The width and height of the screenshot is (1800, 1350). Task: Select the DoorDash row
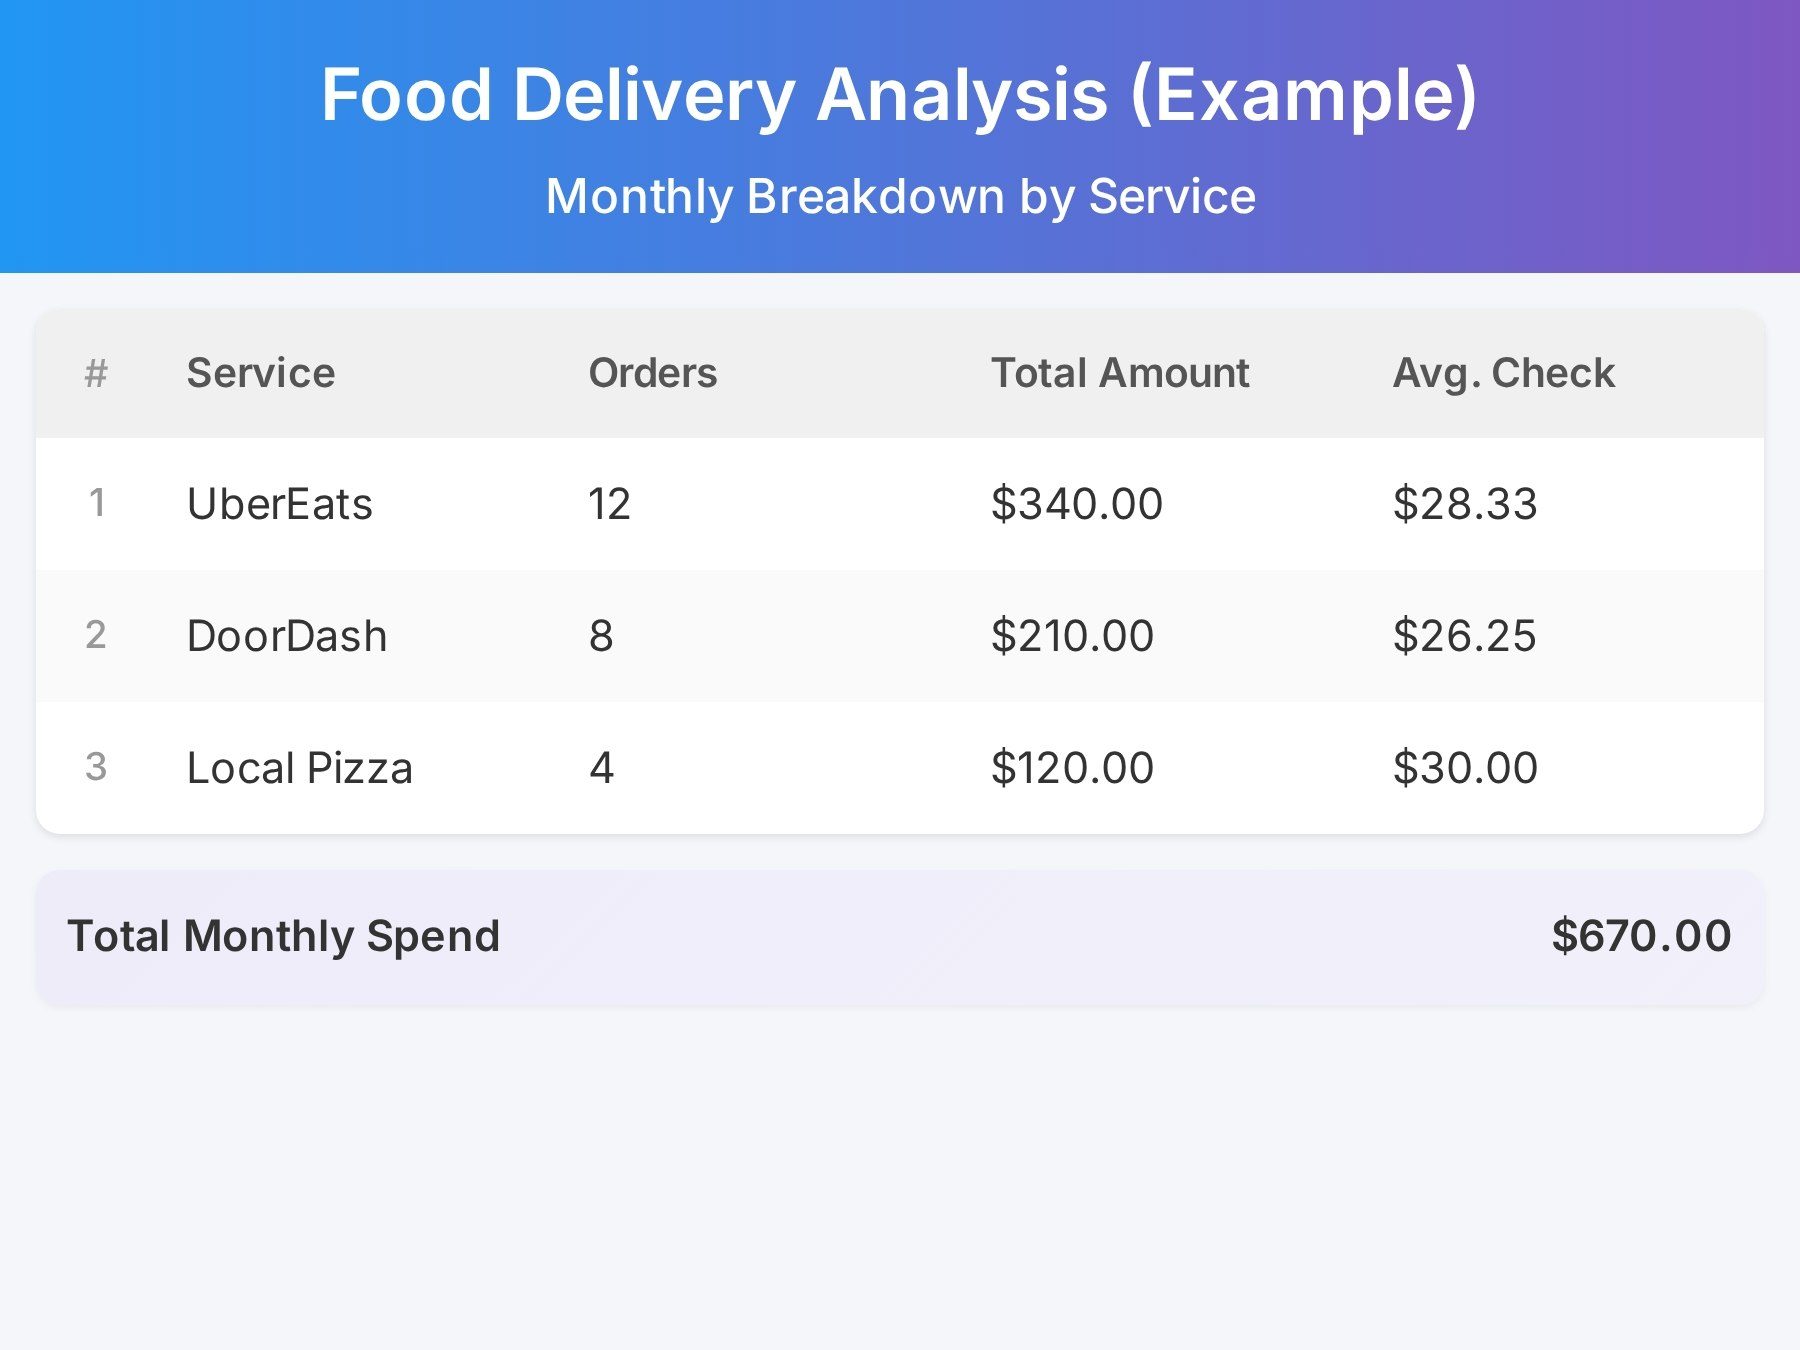(x=900, y=635)
